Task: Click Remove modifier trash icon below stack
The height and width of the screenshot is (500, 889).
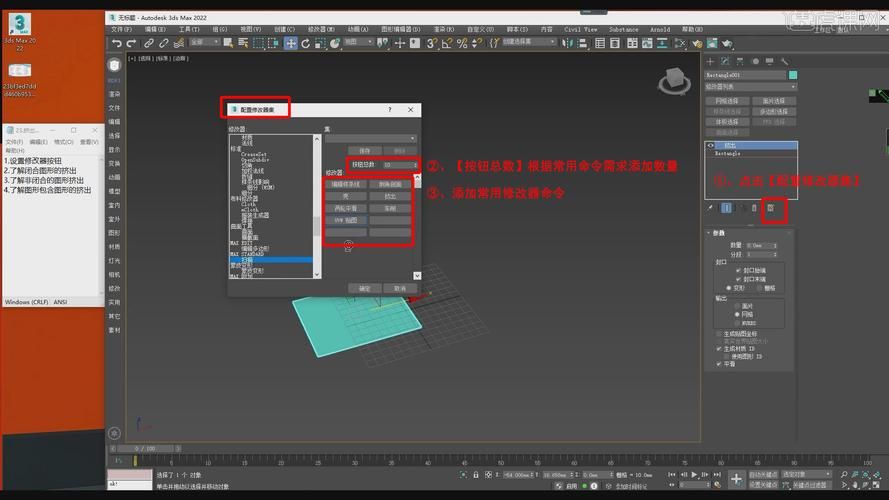Action: click(754, 208)
